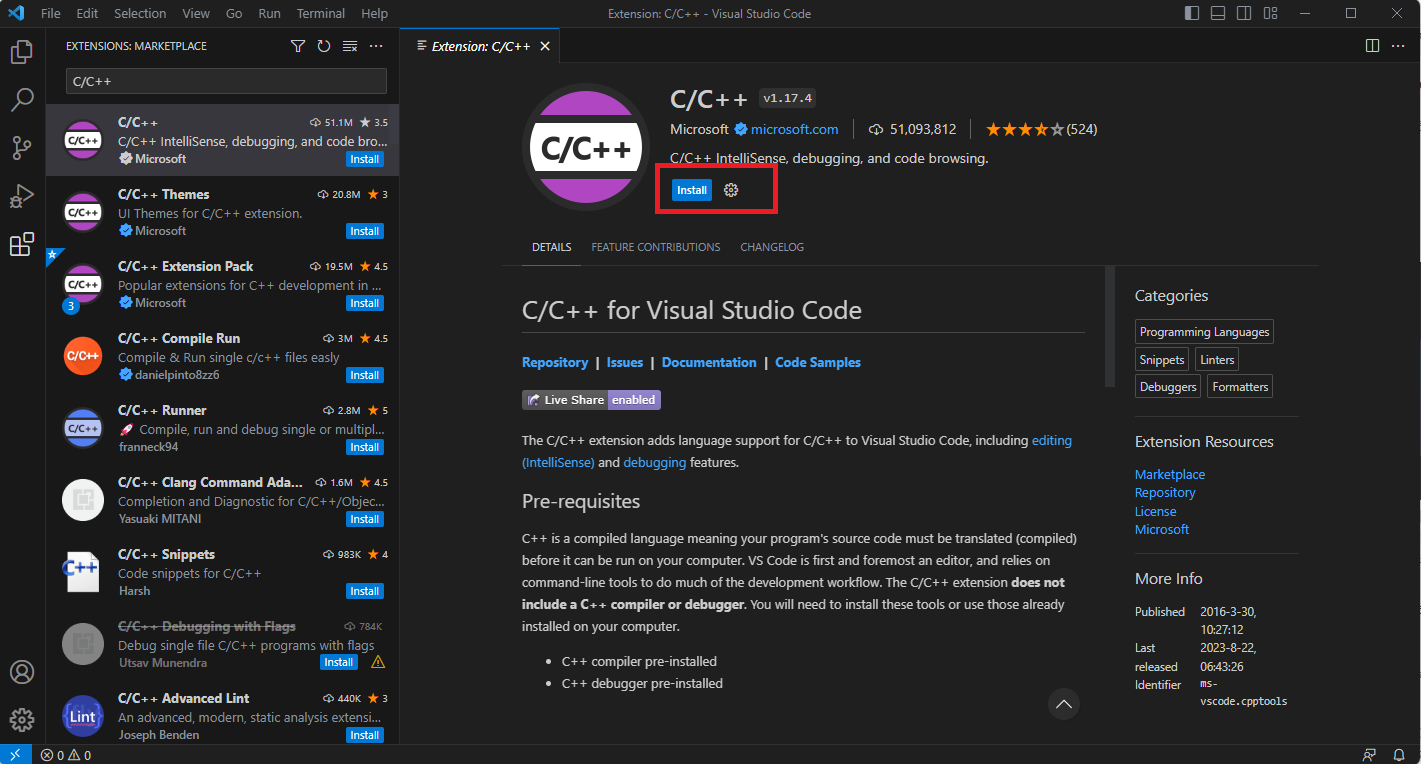This screenshot has height=764, width=1421.
Task: Open the Explorer view in activity bar
Action: click(22, 51)
